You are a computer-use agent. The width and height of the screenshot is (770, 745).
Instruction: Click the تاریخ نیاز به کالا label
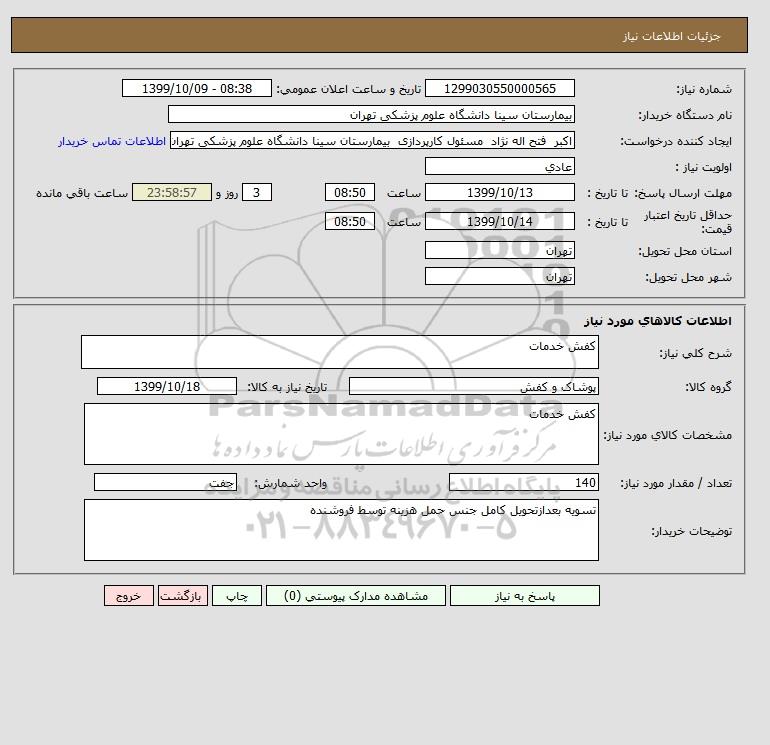pos(287,387)
